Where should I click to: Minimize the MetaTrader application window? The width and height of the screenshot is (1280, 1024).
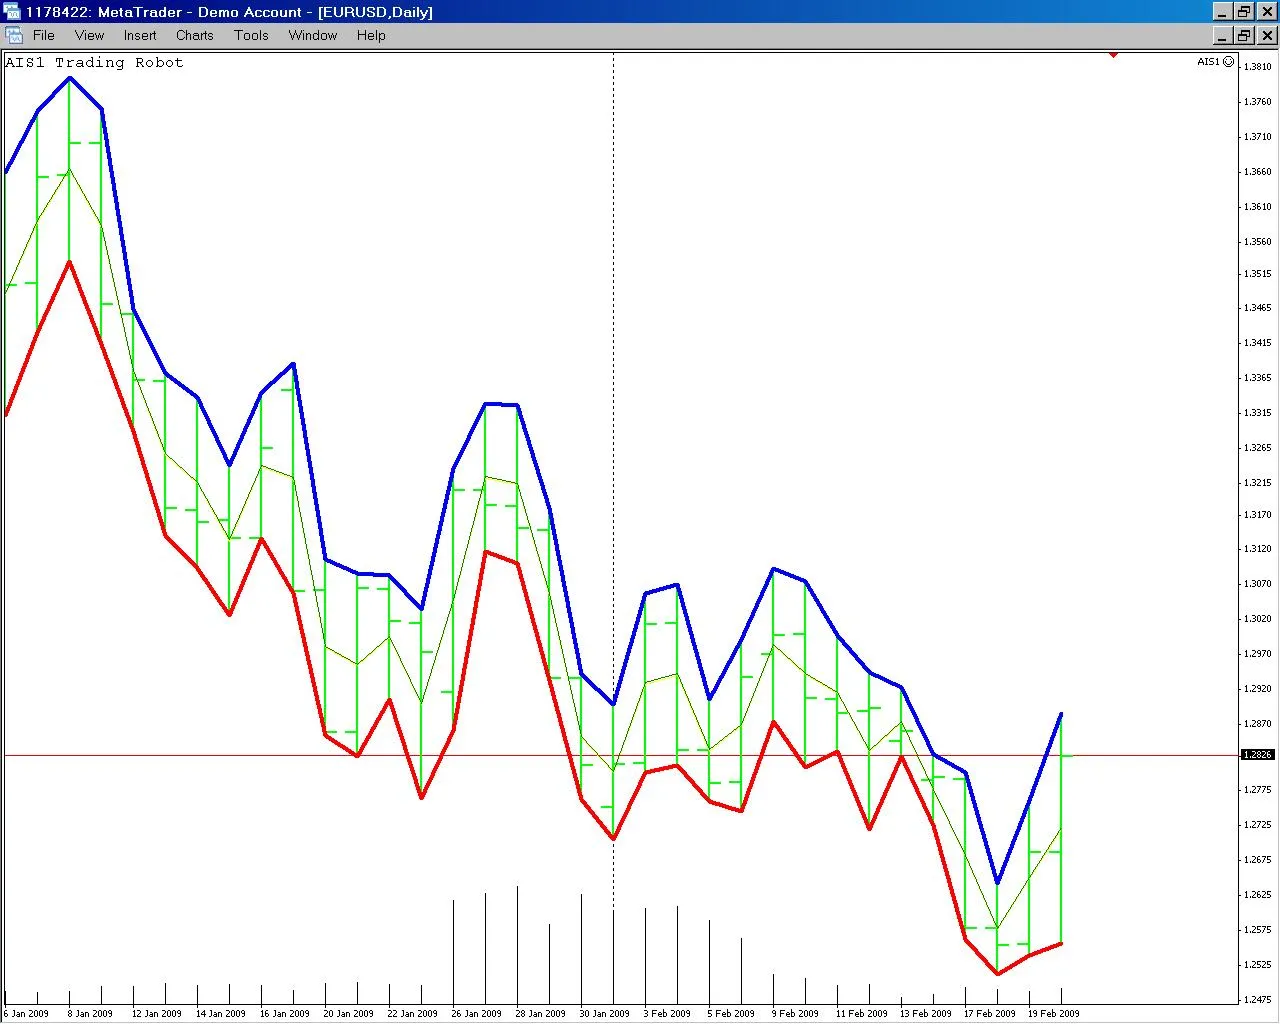(x=1222, y=12)
